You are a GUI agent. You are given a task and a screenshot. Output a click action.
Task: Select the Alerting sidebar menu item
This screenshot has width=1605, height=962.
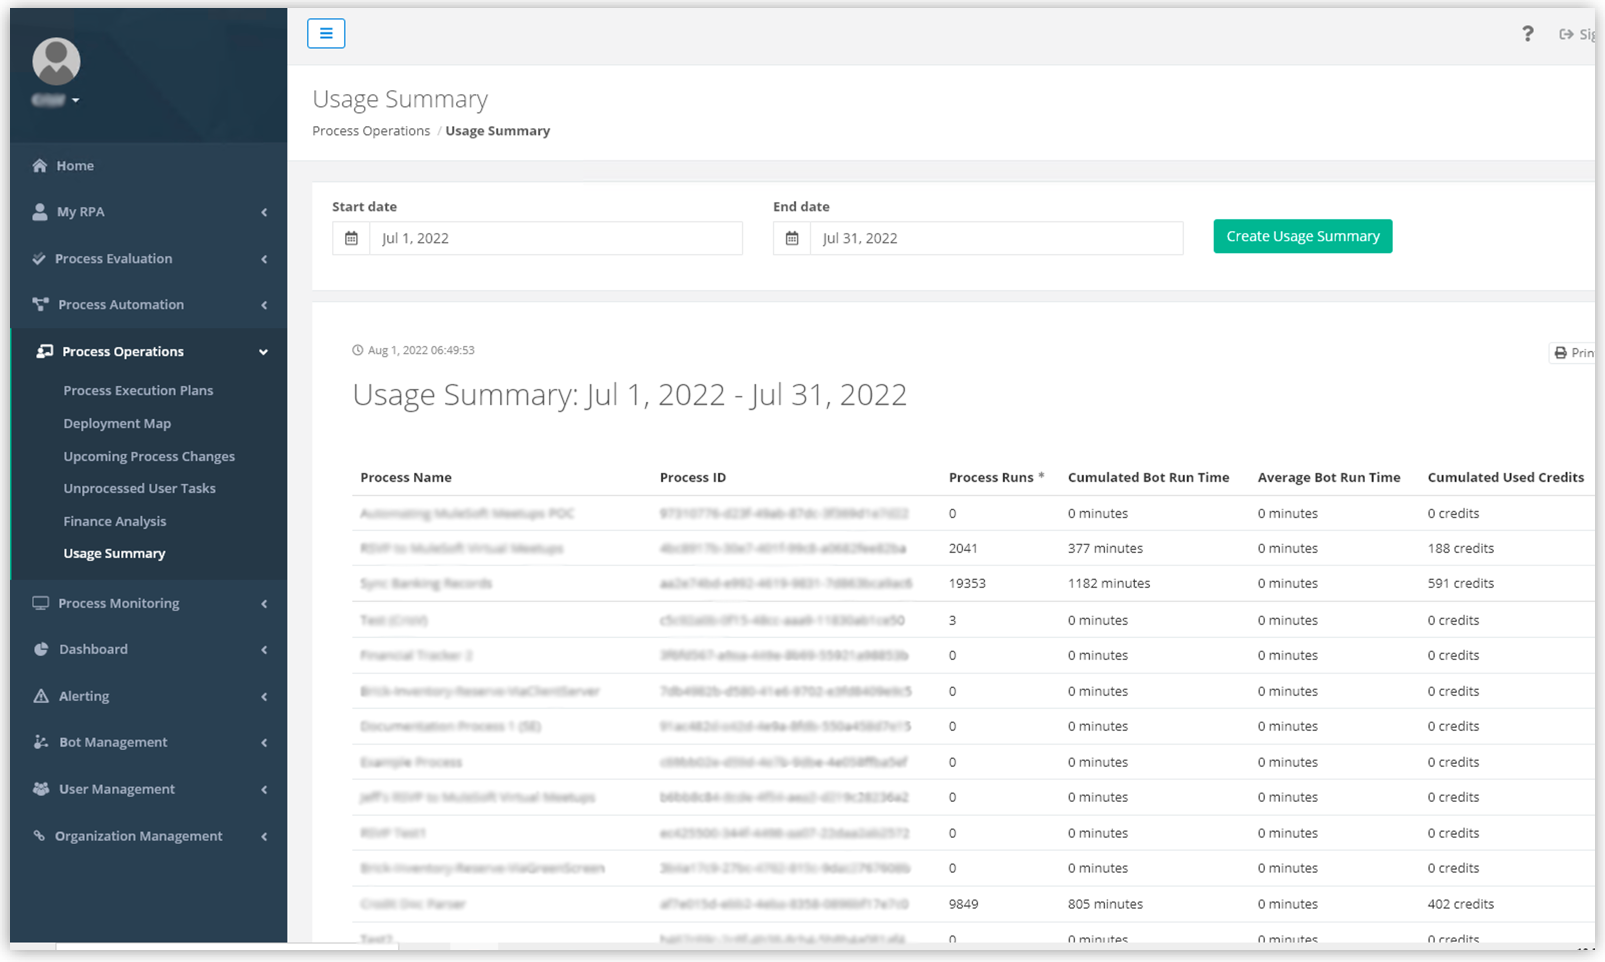pos(86,696)
